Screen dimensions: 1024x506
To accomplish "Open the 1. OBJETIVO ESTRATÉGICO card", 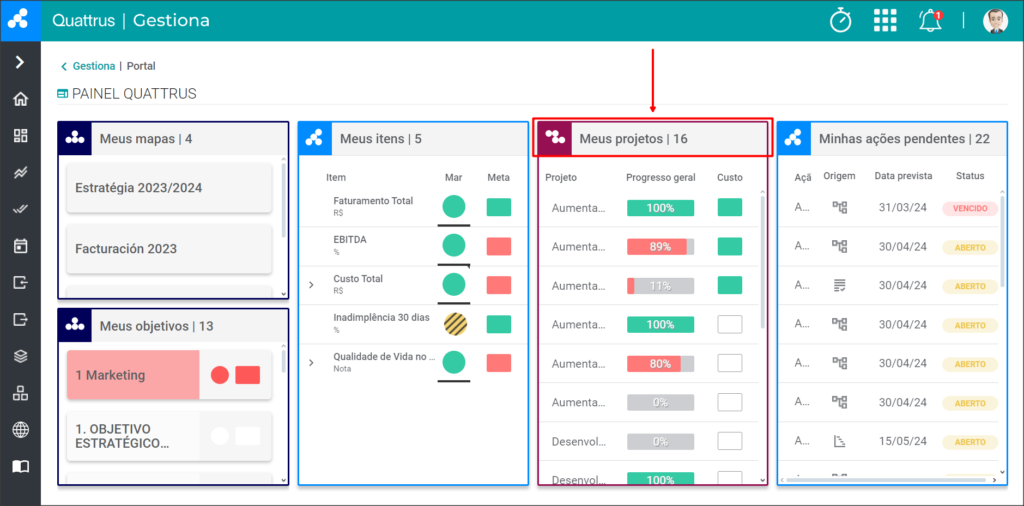I will pos(169,436).
